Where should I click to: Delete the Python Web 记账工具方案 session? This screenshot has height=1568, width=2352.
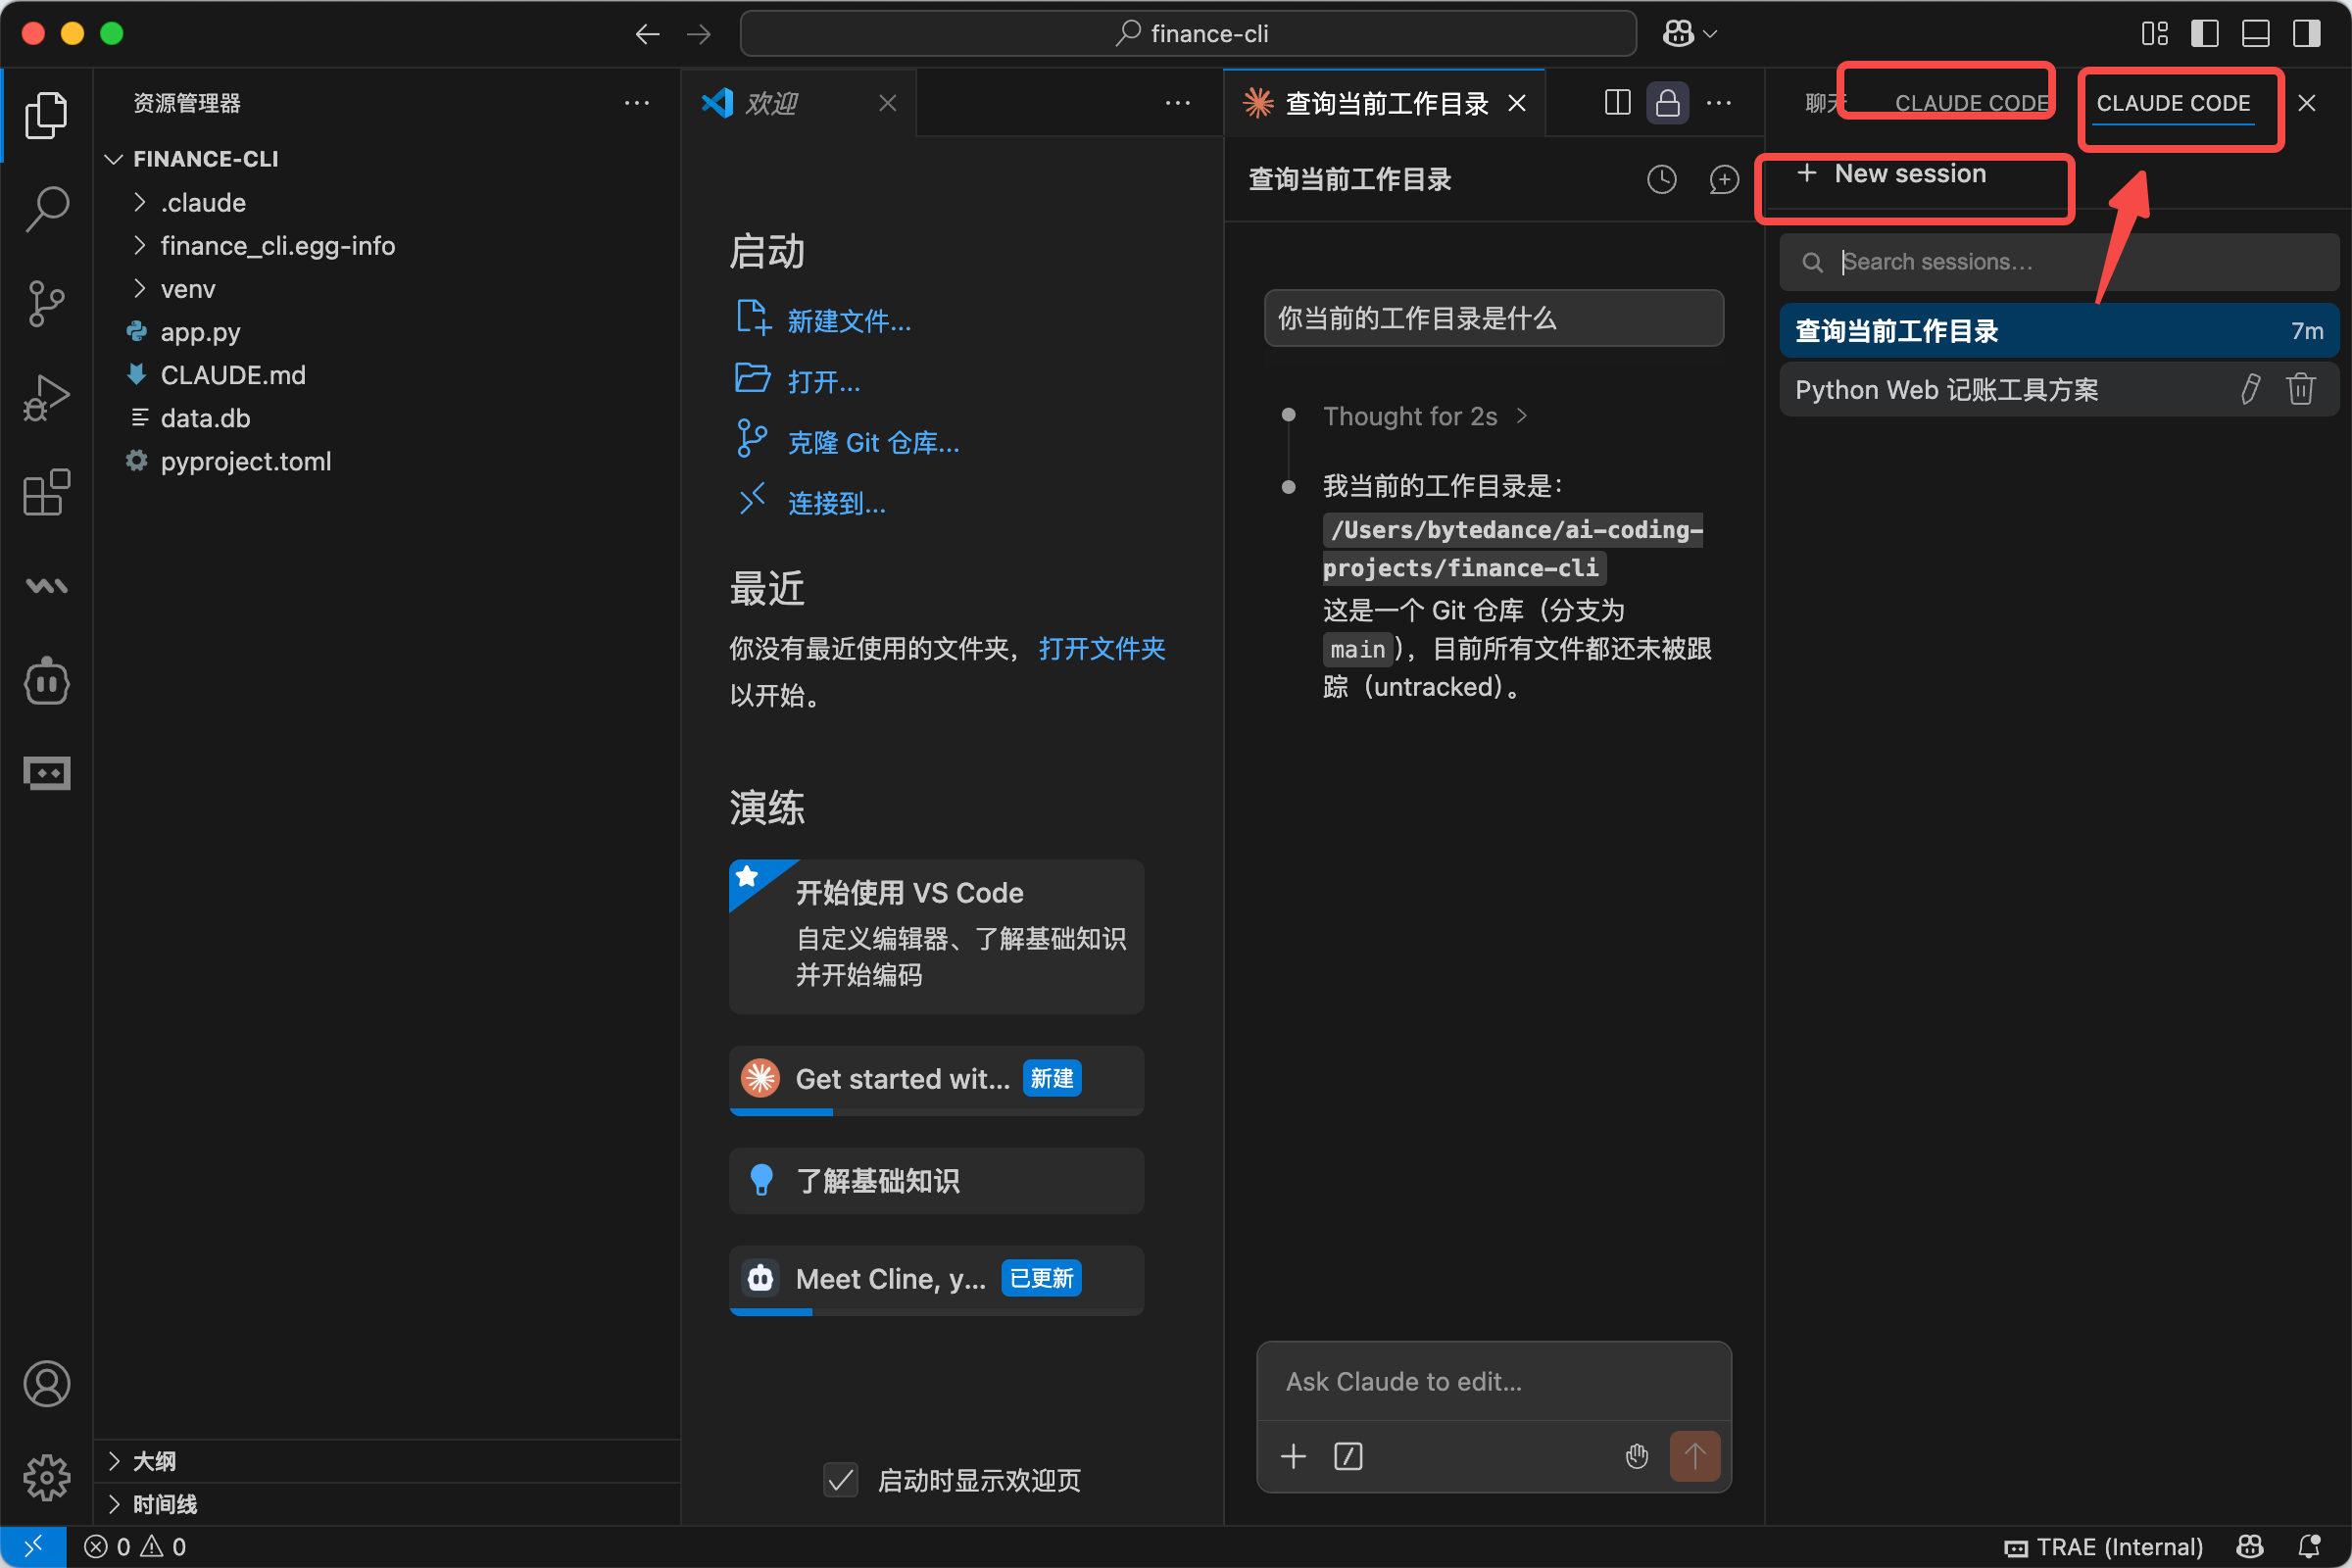tap(2301, 389)
